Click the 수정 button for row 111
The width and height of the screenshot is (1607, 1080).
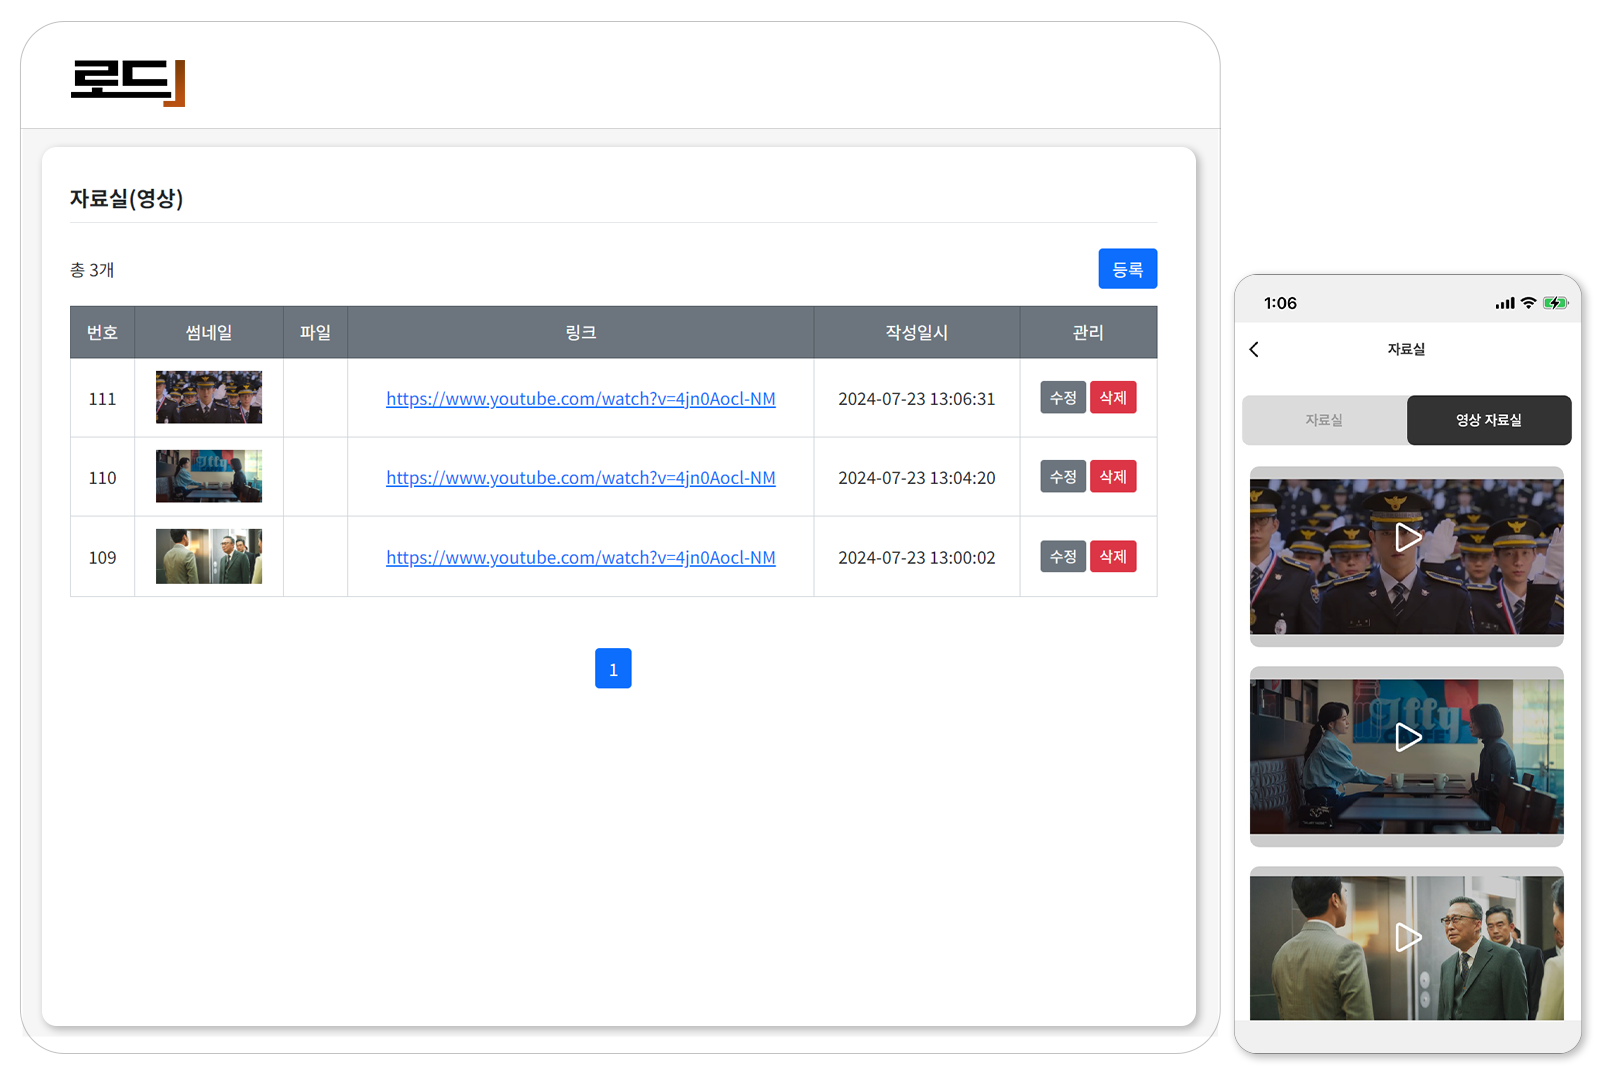click(1062, 398)
